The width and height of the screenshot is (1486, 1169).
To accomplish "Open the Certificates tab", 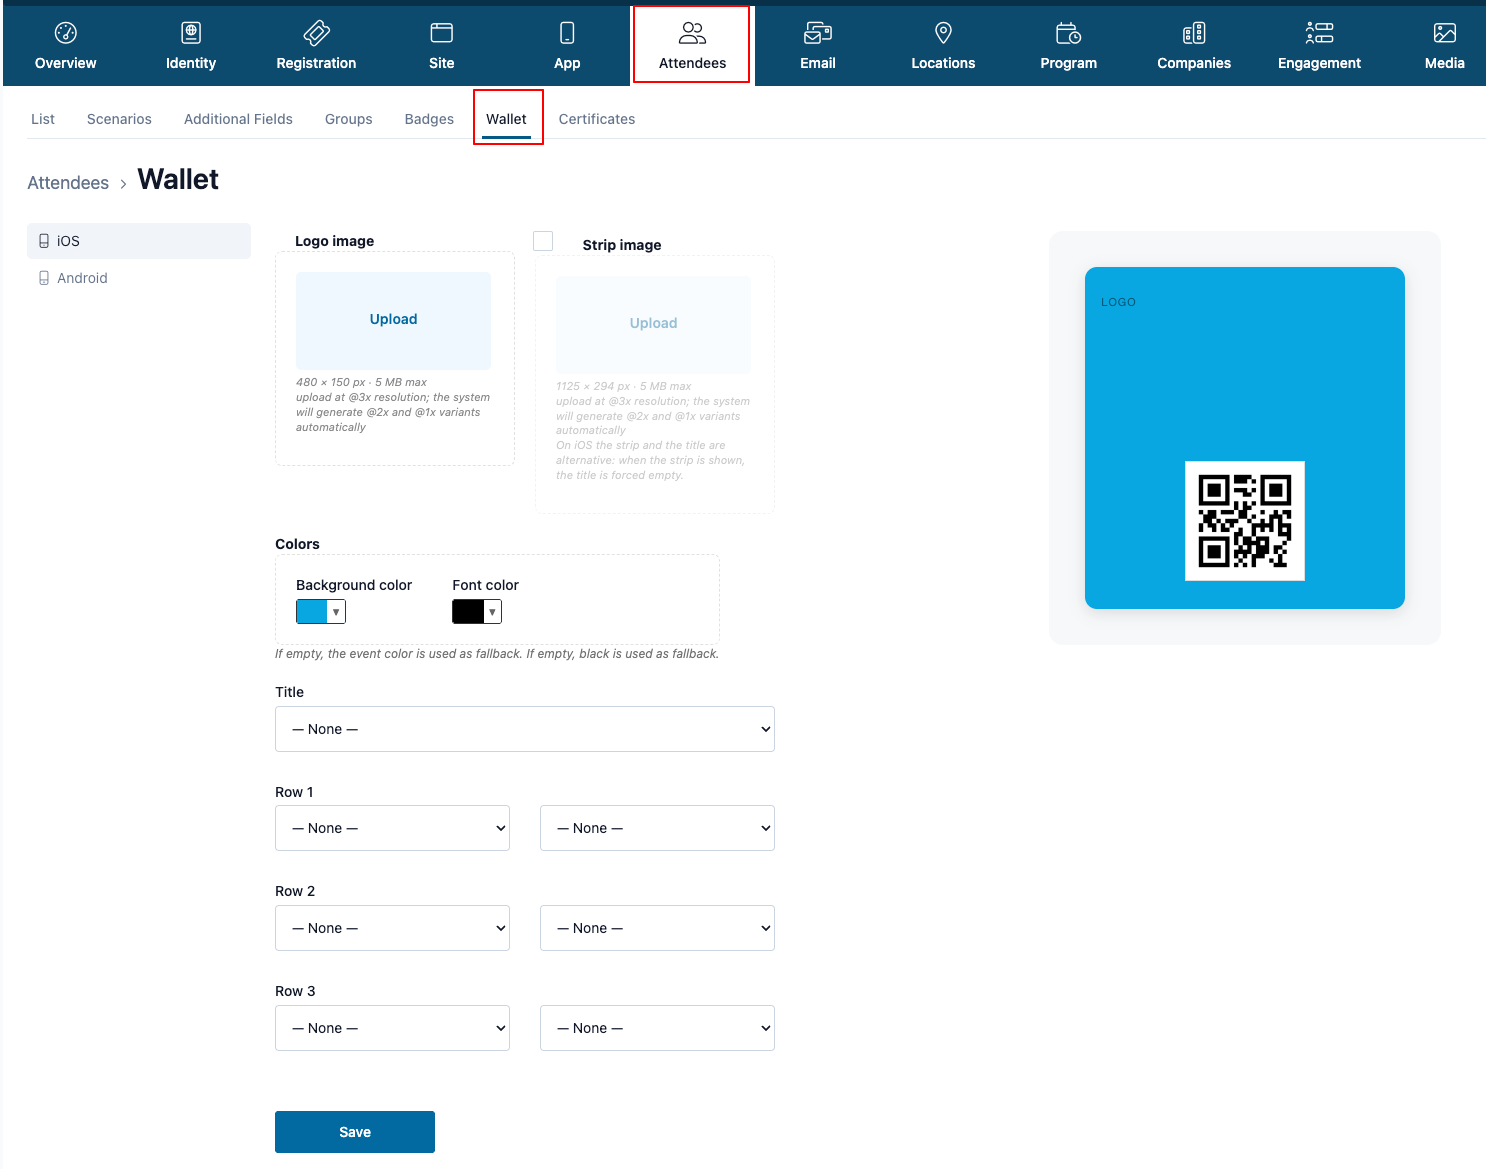I will [597, 119].
